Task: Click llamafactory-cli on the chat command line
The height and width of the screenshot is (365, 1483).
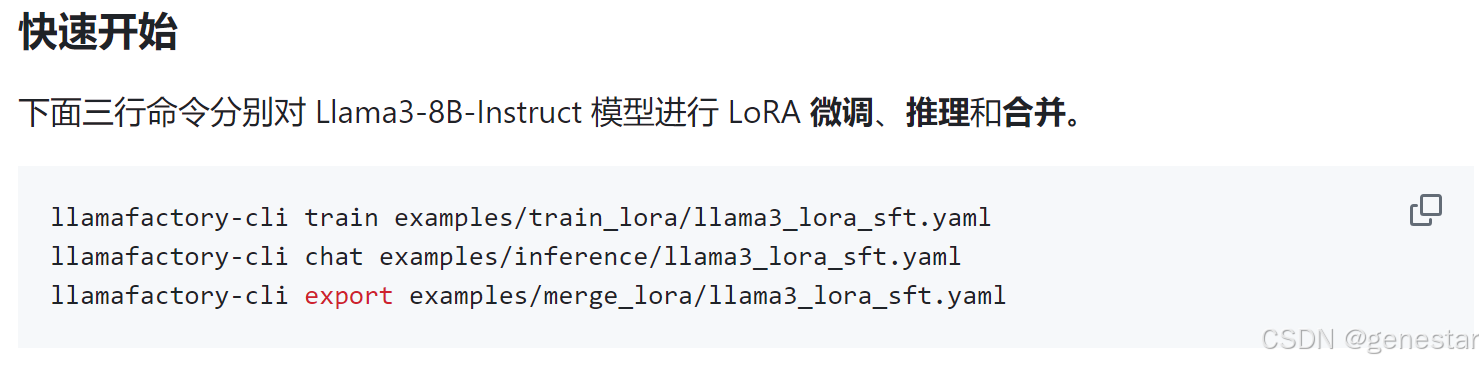Action: coord(170,256)
